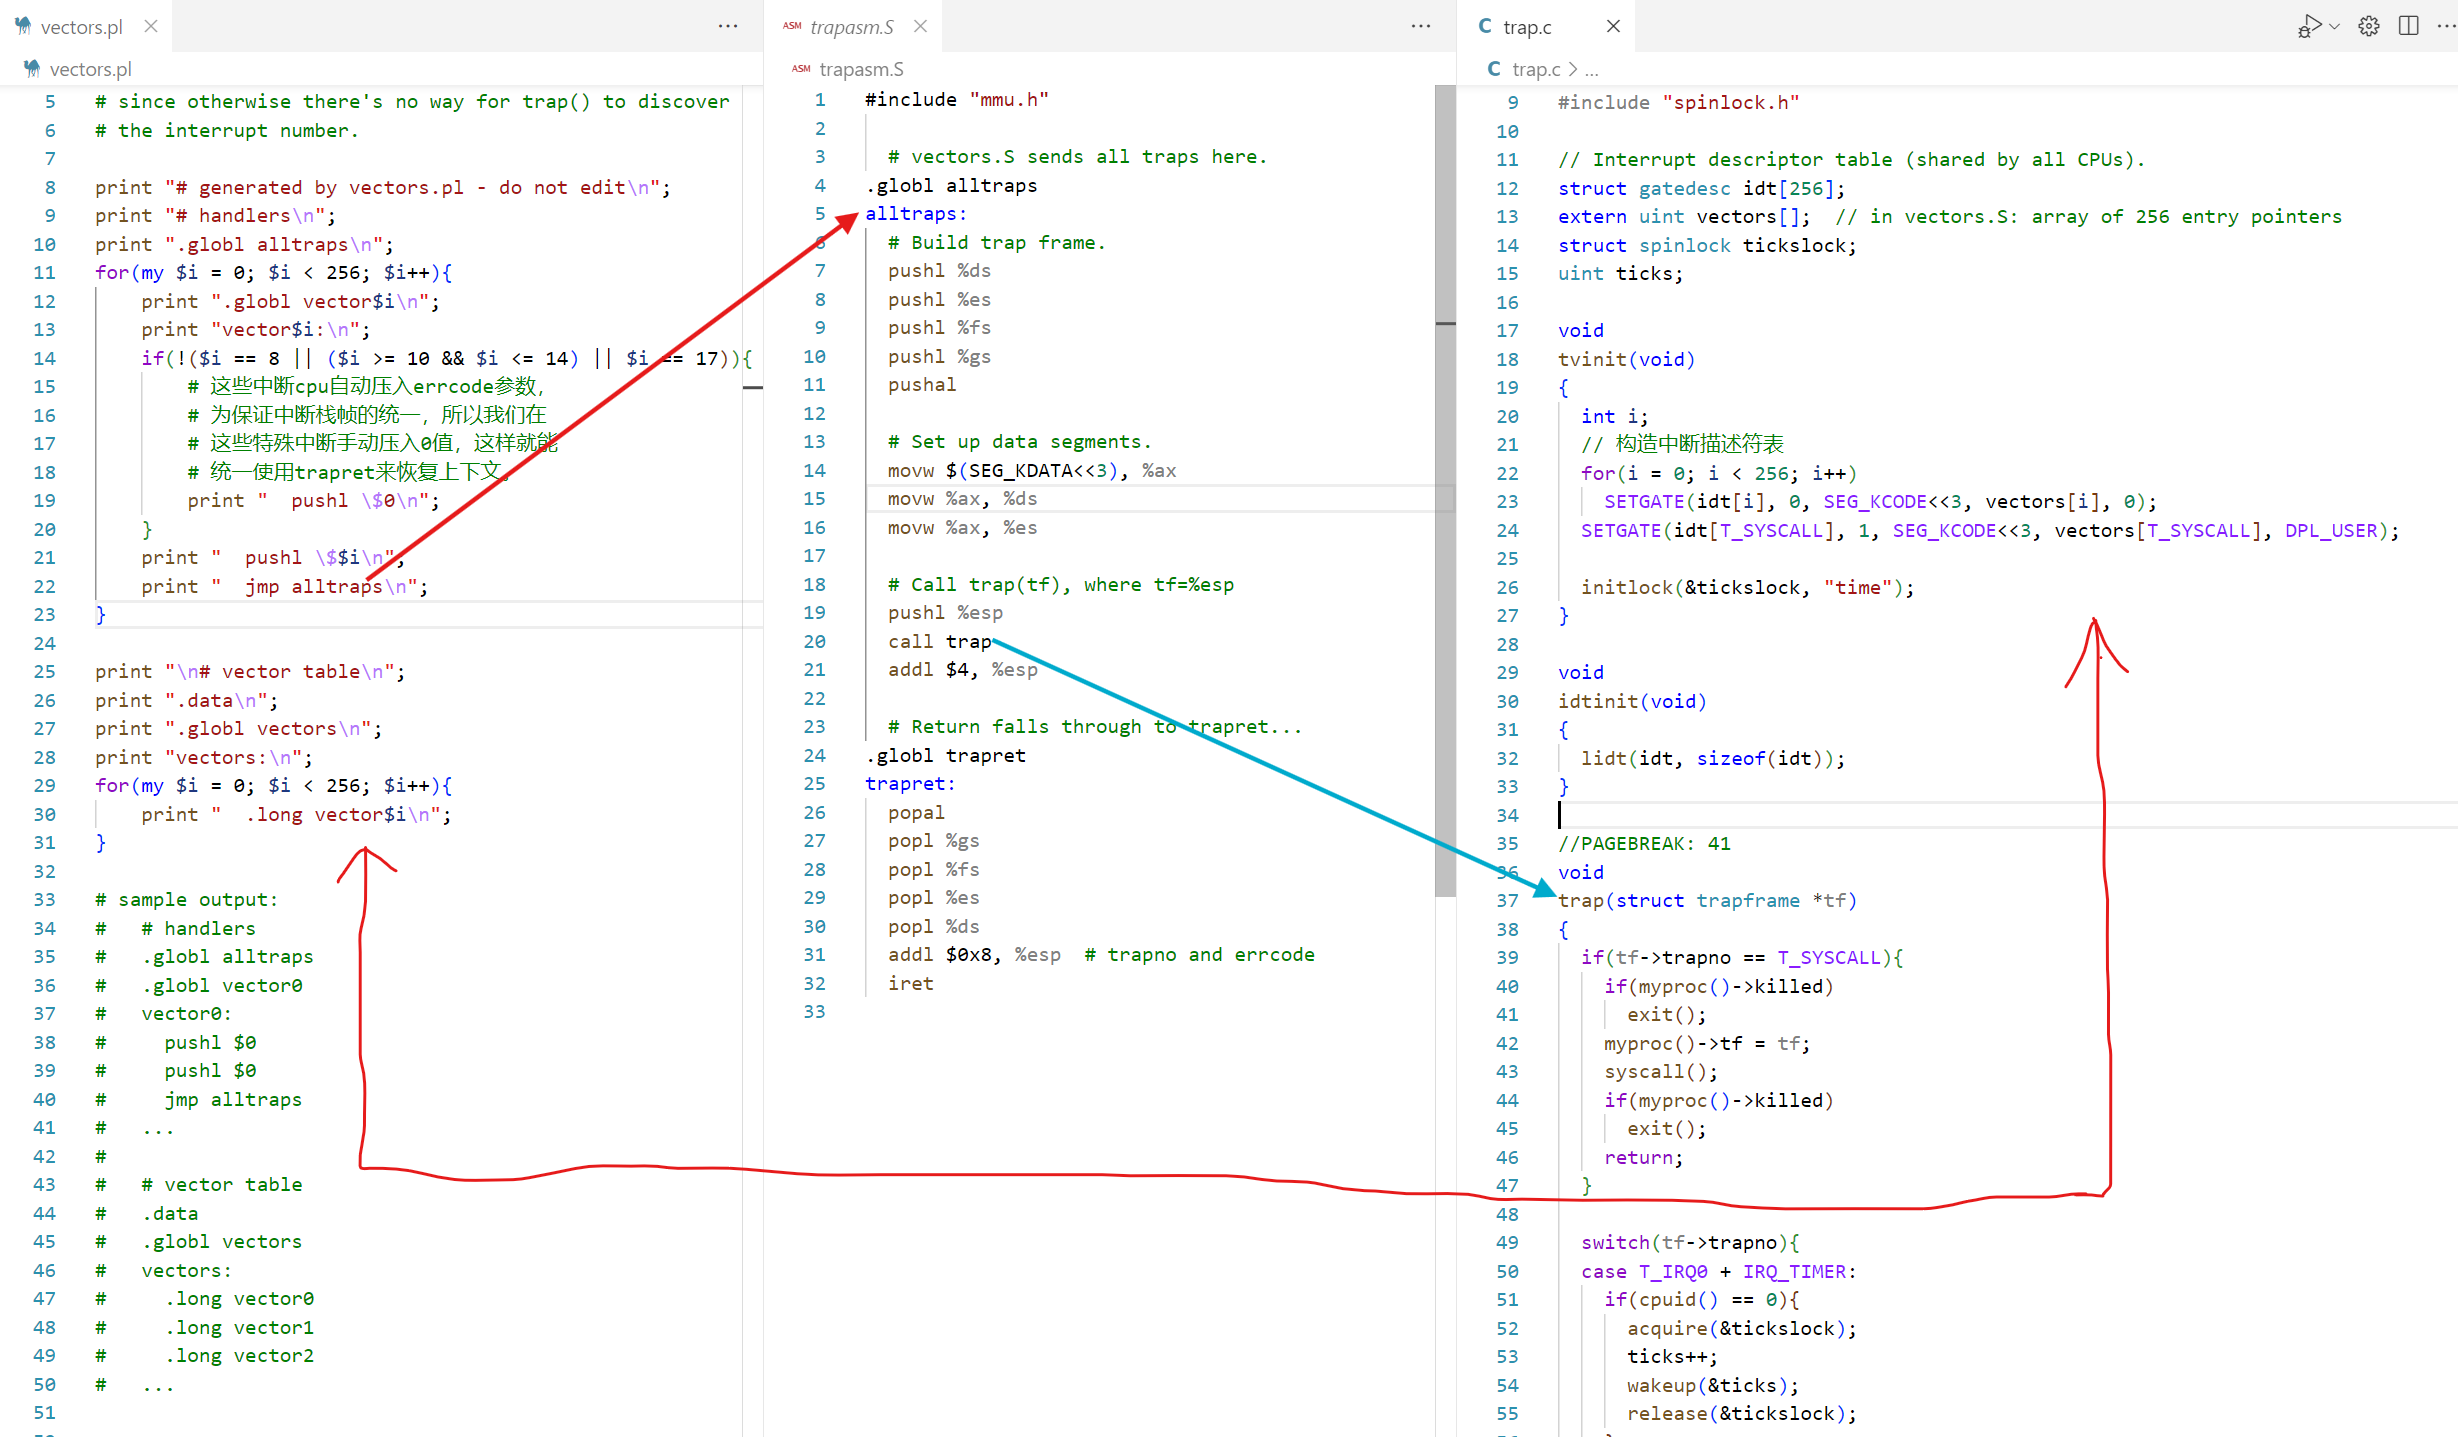Click the vectors.pl breadcrumb item
The height and width of the screenshot is (1437, 2458).
click(90, 69)
